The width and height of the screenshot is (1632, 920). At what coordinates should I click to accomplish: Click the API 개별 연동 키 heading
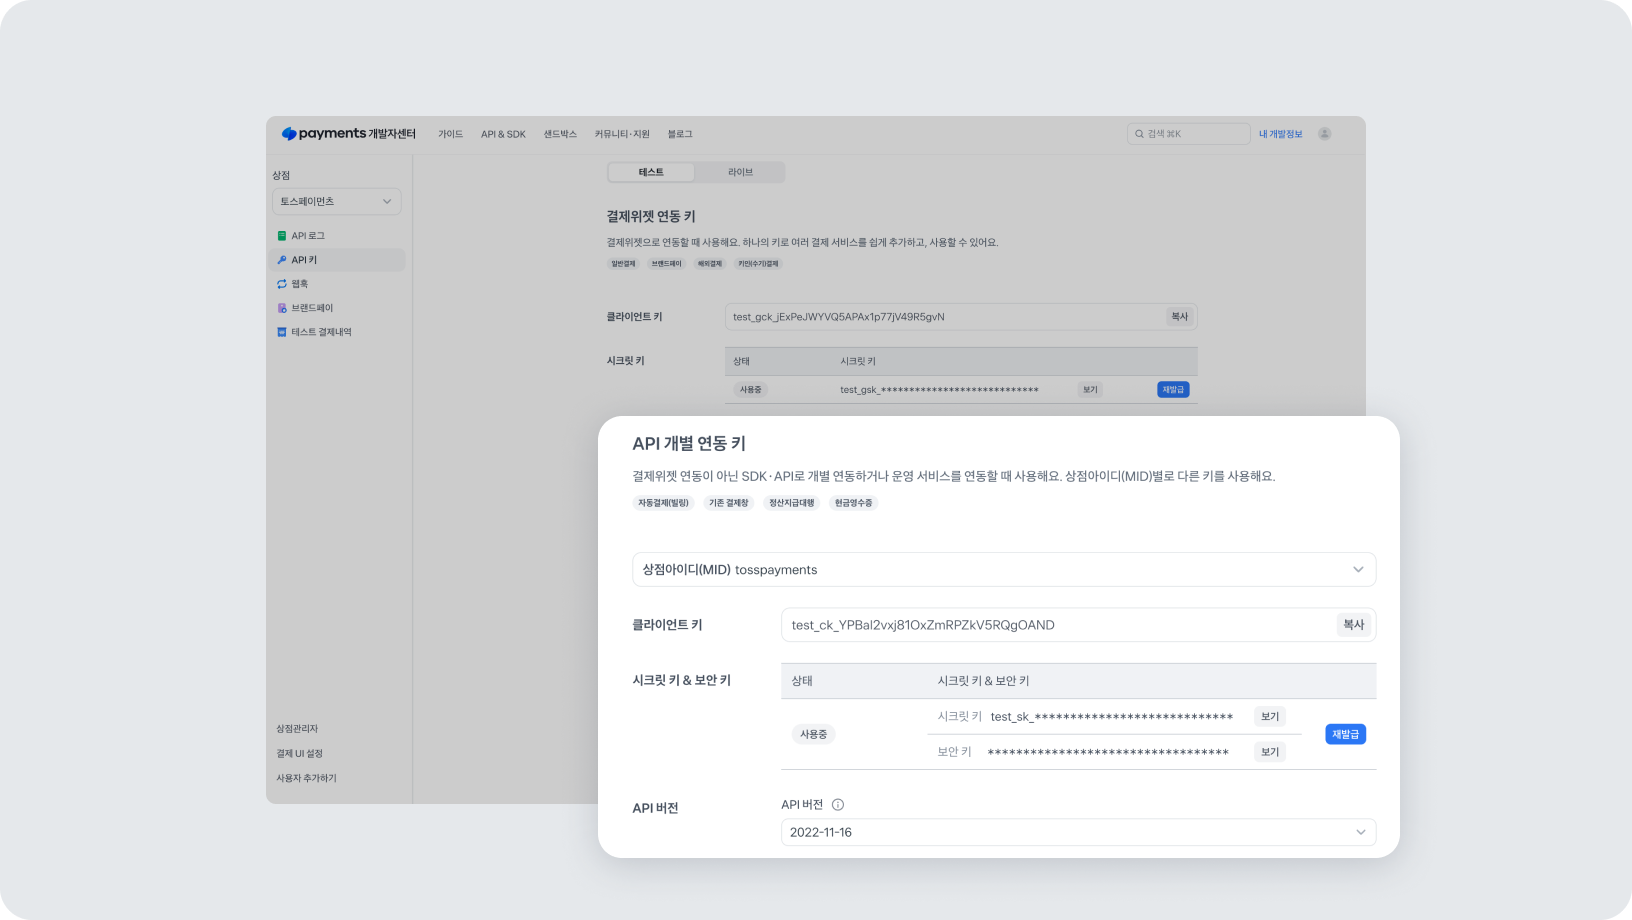(x=689, y=443)
